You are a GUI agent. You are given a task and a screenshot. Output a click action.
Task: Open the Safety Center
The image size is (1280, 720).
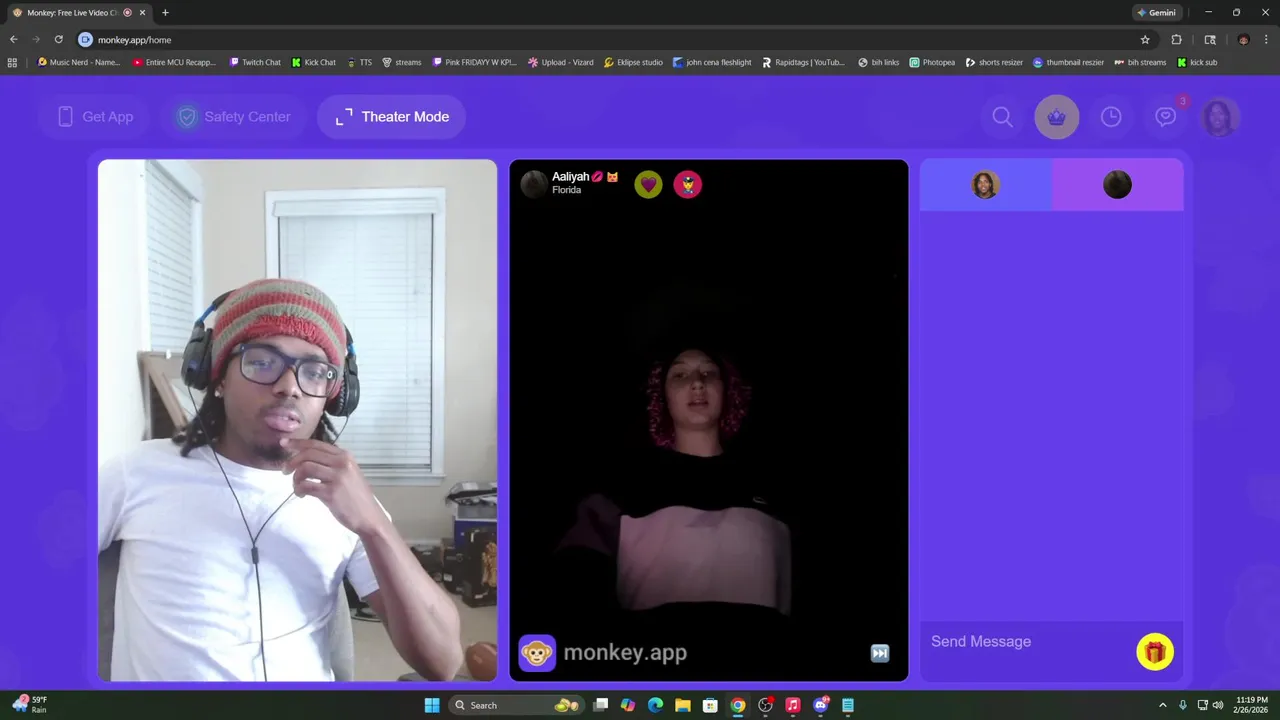235,117
